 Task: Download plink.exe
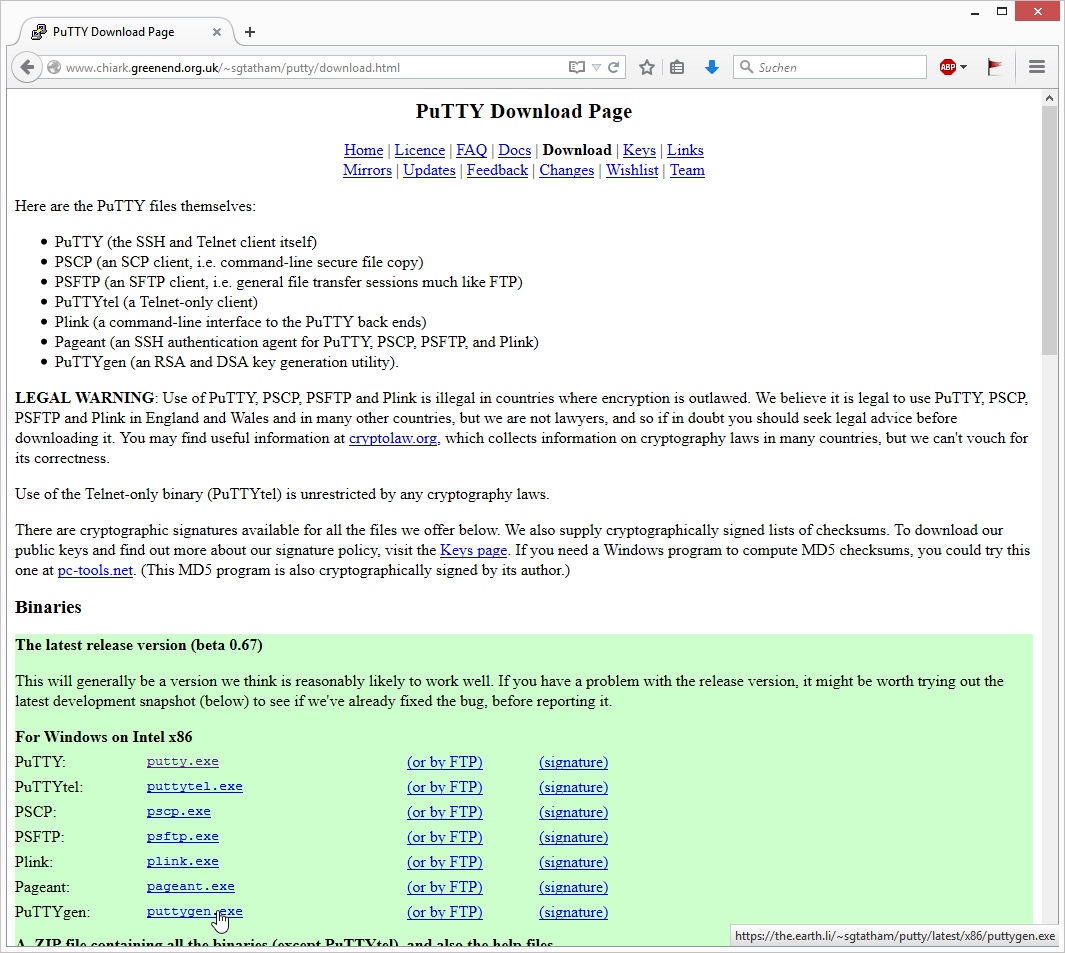click(x=183, y=862)
